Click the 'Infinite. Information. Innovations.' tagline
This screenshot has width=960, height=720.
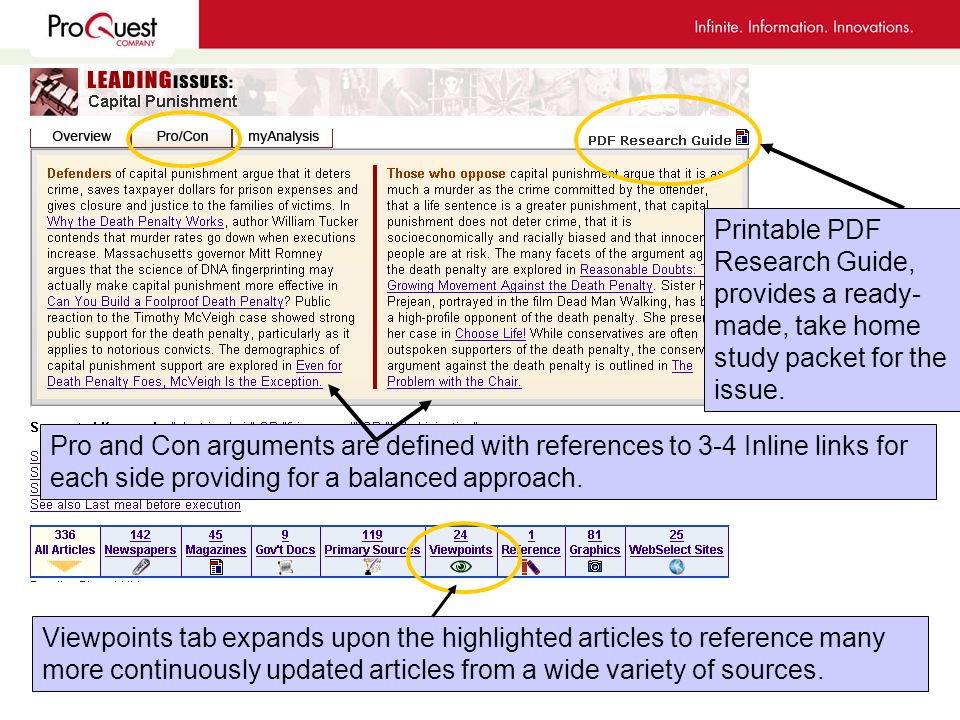(803, 28)
